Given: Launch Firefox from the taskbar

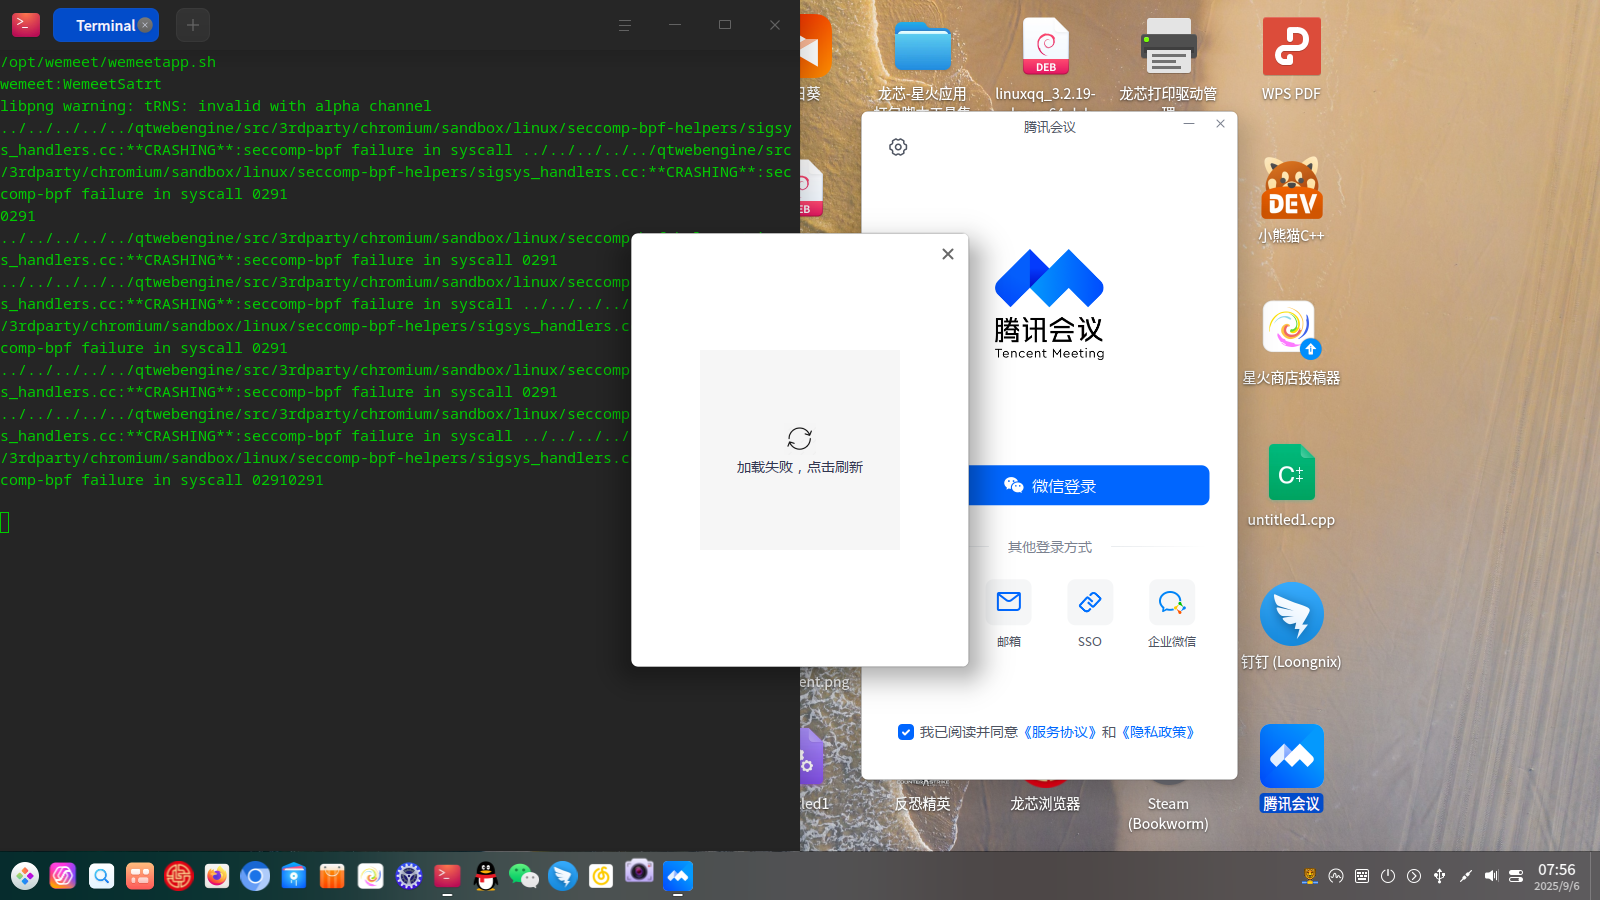Looking at the screenshot, I should pyautogui.click(x=217, y=876).
